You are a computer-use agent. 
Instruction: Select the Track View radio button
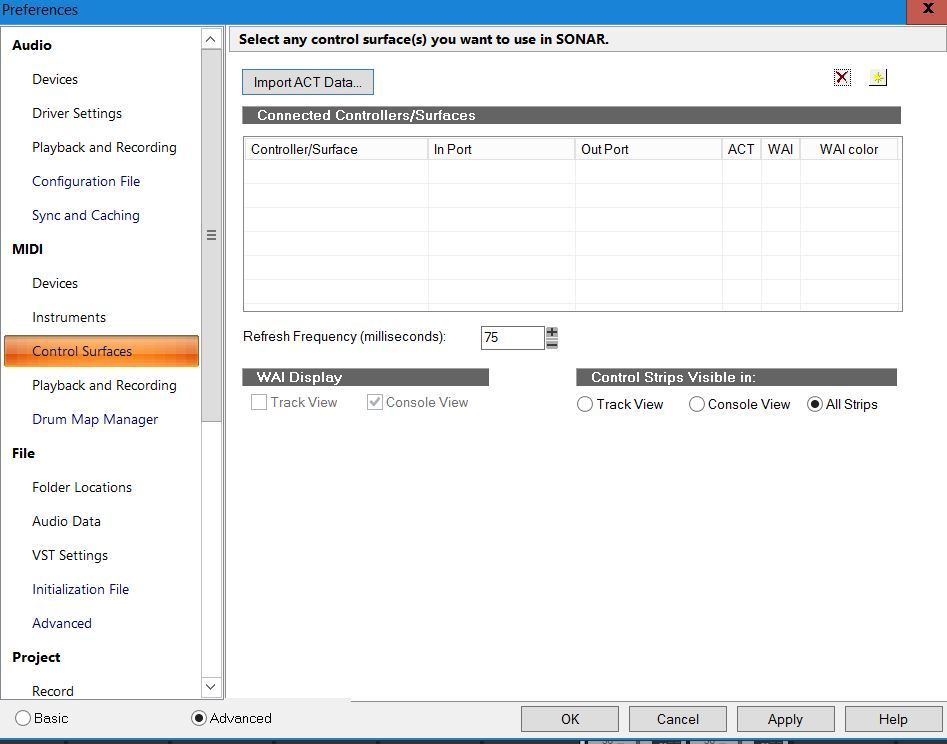click(x=585, y=405)
